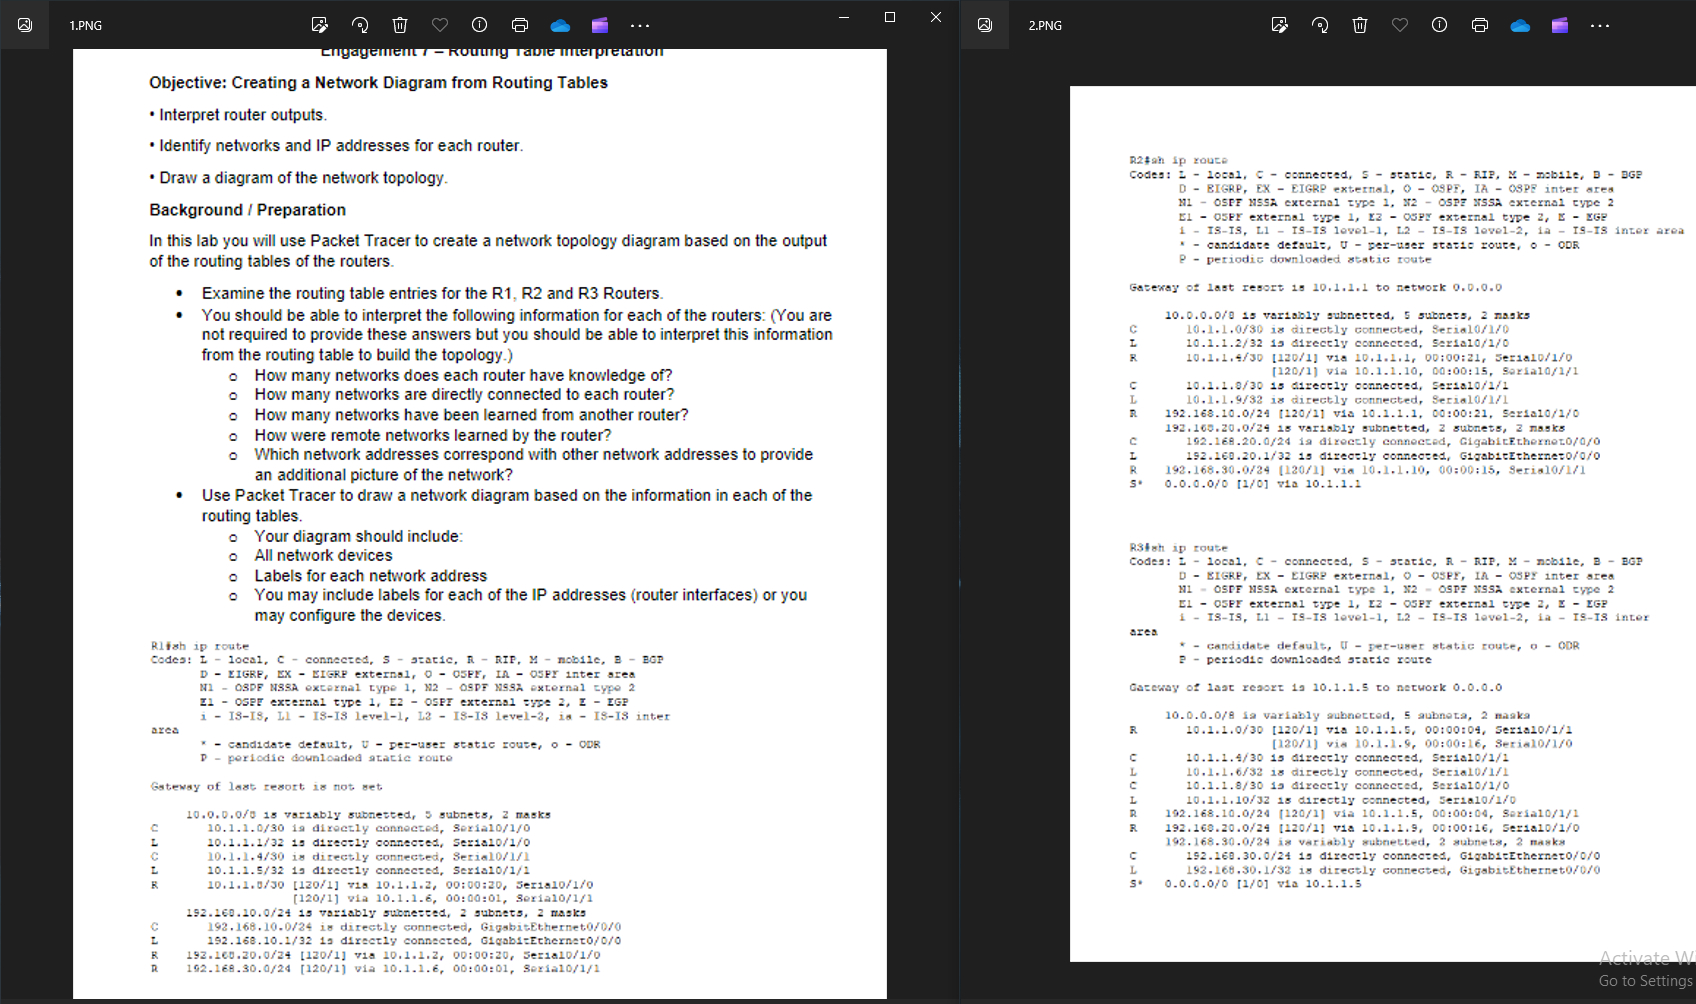The height and width of the screenshot is (1004, 1696).
Task: Rotate the 2.PNG image
Action: pos(1320,25)
